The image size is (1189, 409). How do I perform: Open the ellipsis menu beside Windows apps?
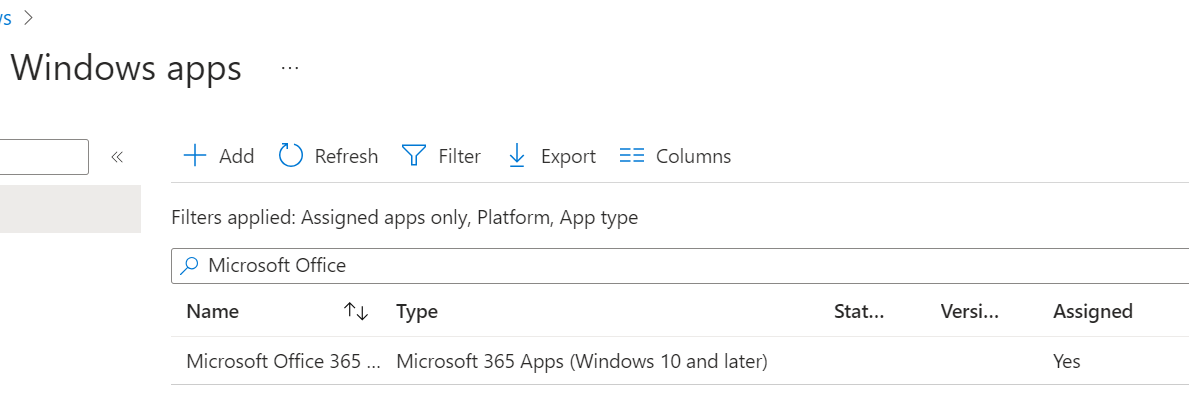[x=290, y=68]
